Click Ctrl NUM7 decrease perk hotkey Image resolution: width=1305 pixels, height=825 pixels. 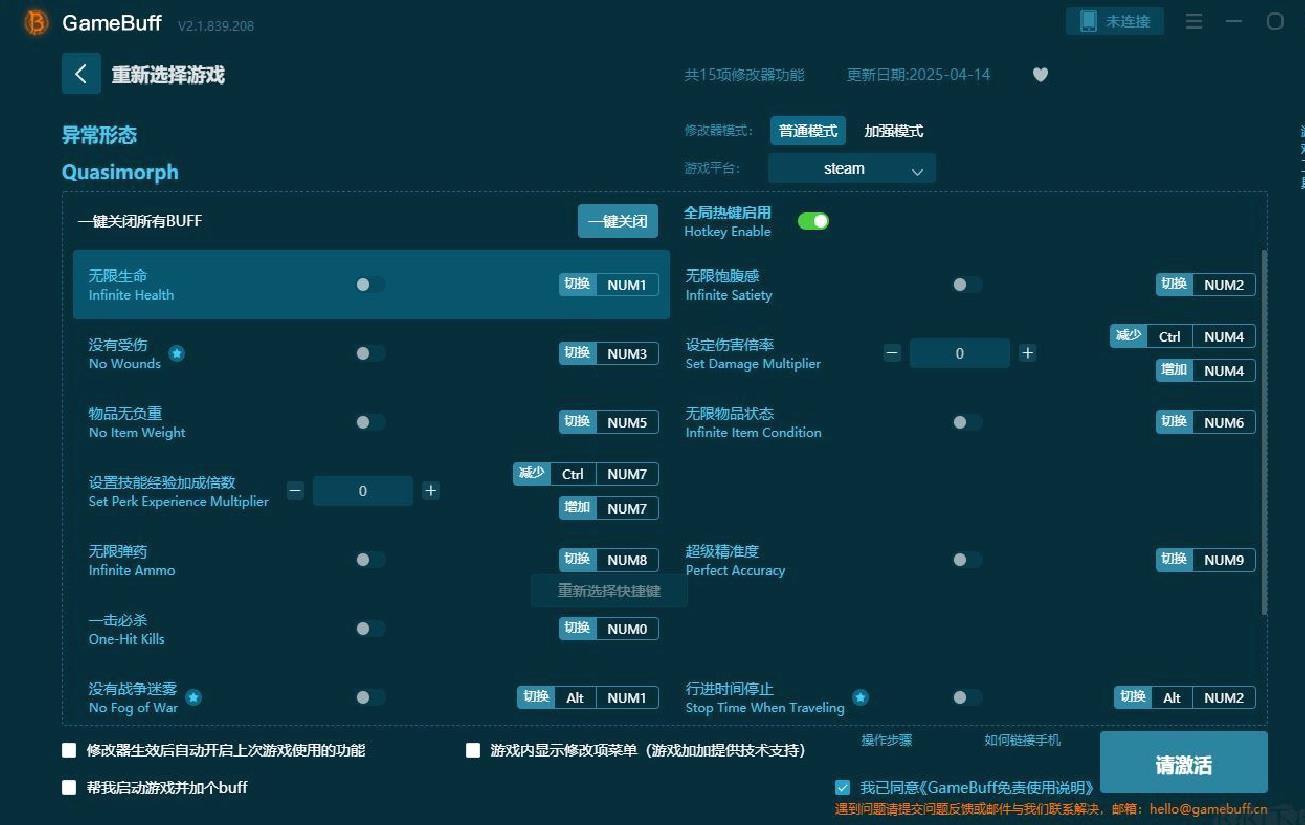pos(586,473)
